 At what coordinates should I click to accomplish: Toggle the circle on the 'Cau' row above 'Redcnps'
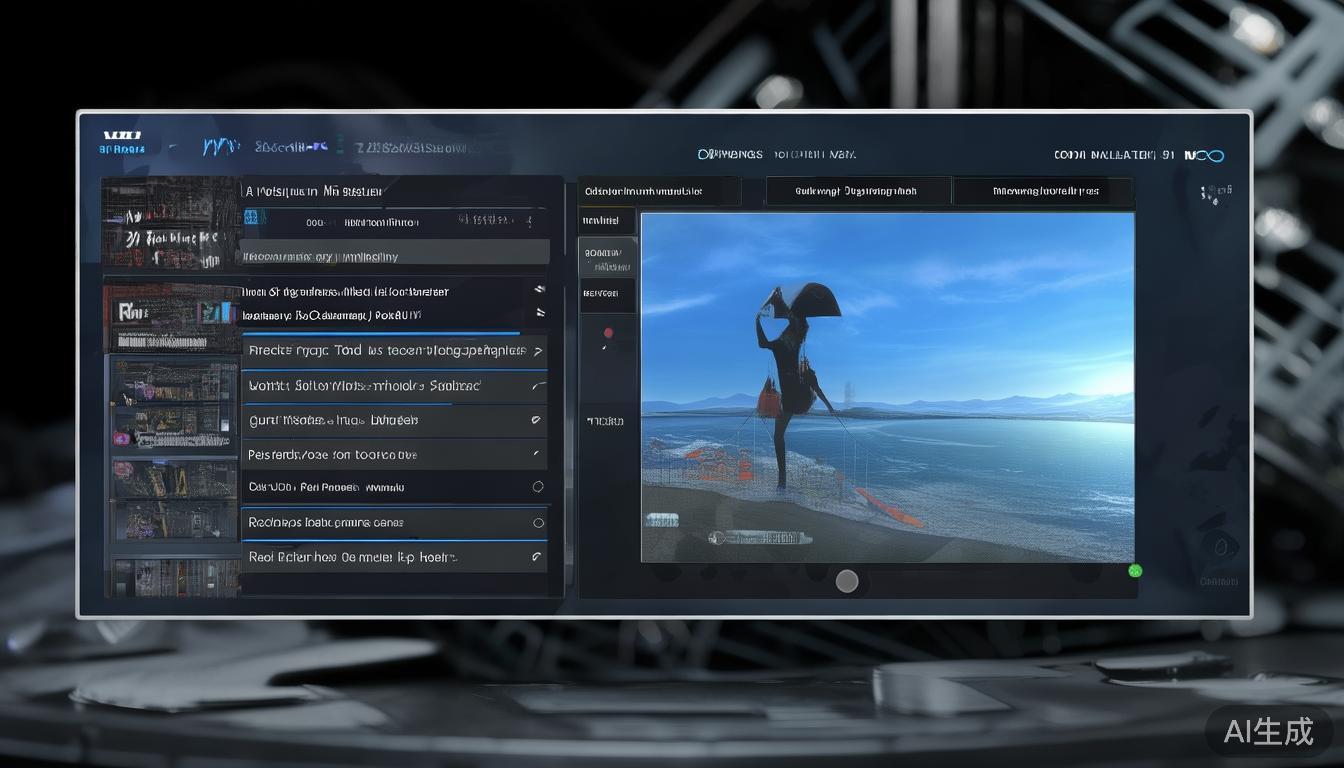coord(538,487)
